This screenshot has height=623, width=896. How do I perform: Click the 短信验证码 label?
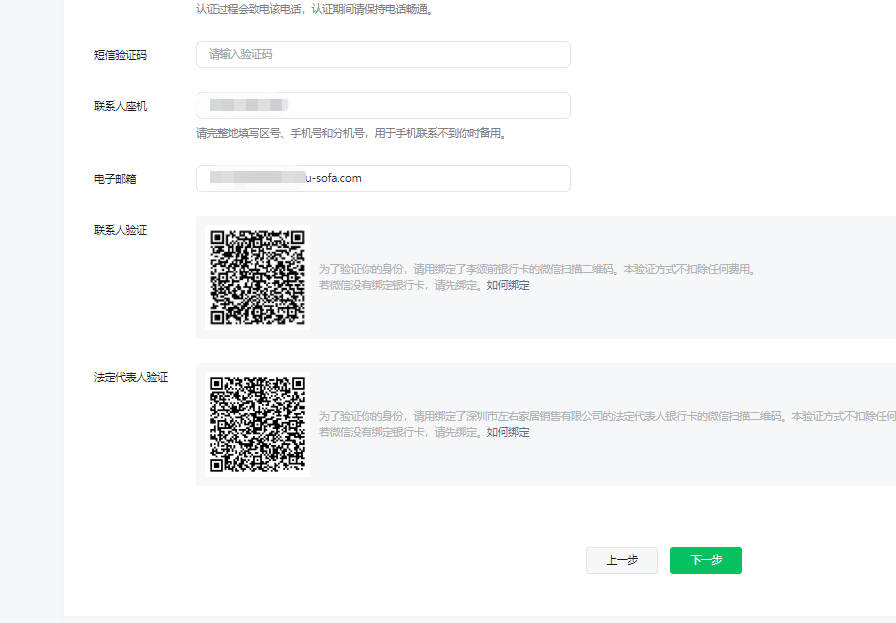(x=121, y=55)
